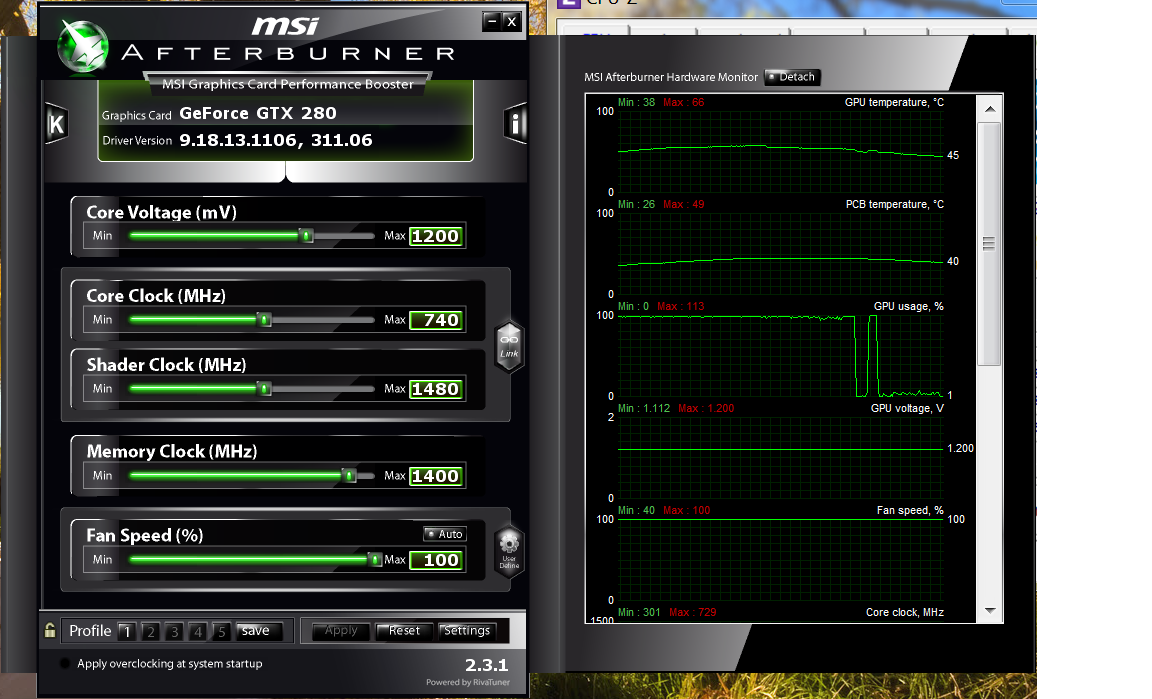Image resolution: width=1152 pixels, height=699 pixels.
Task: Click the fan User Define gear icon
Action: click(x=509, y=551)
